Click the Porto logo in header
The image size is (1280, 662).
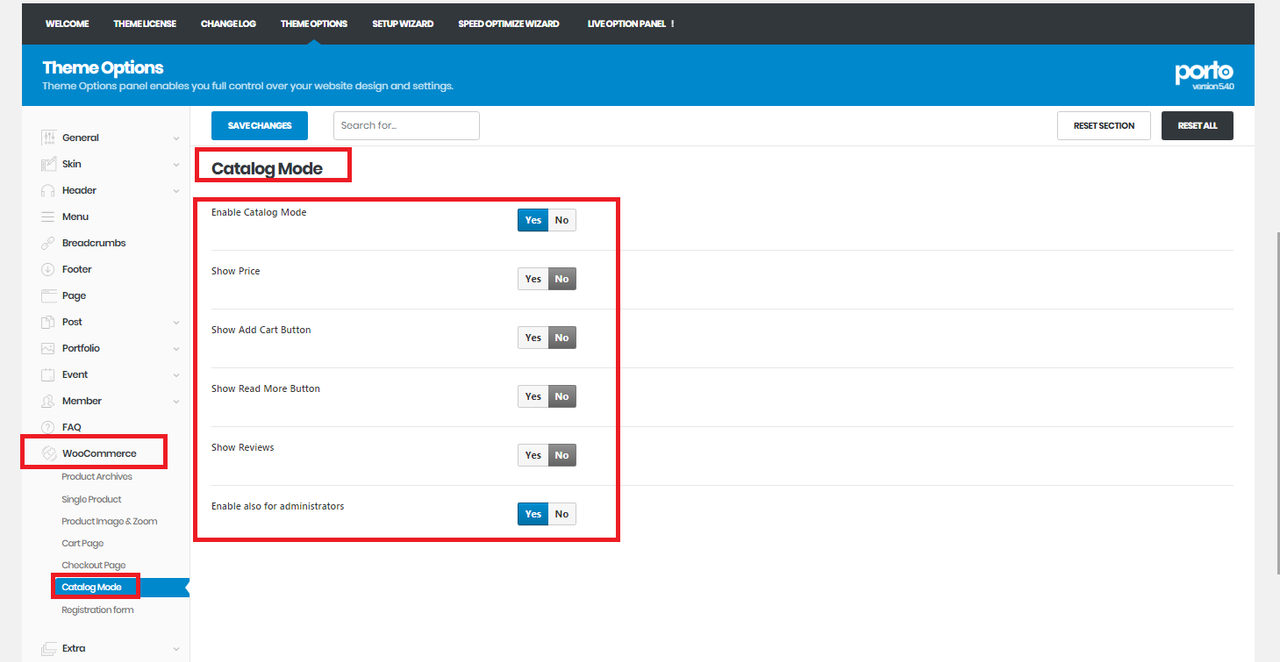pos(1204,74)
